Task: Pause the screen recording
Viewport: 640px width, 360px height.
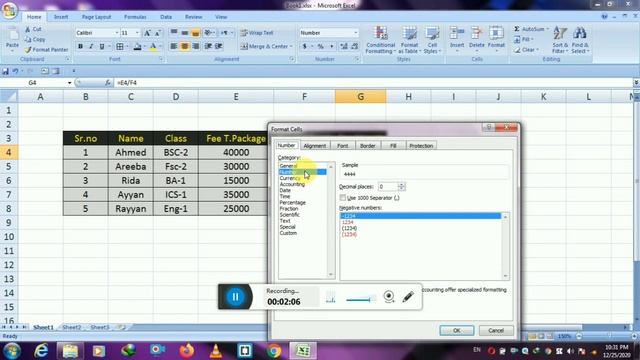Action: [x=236, y=297]
